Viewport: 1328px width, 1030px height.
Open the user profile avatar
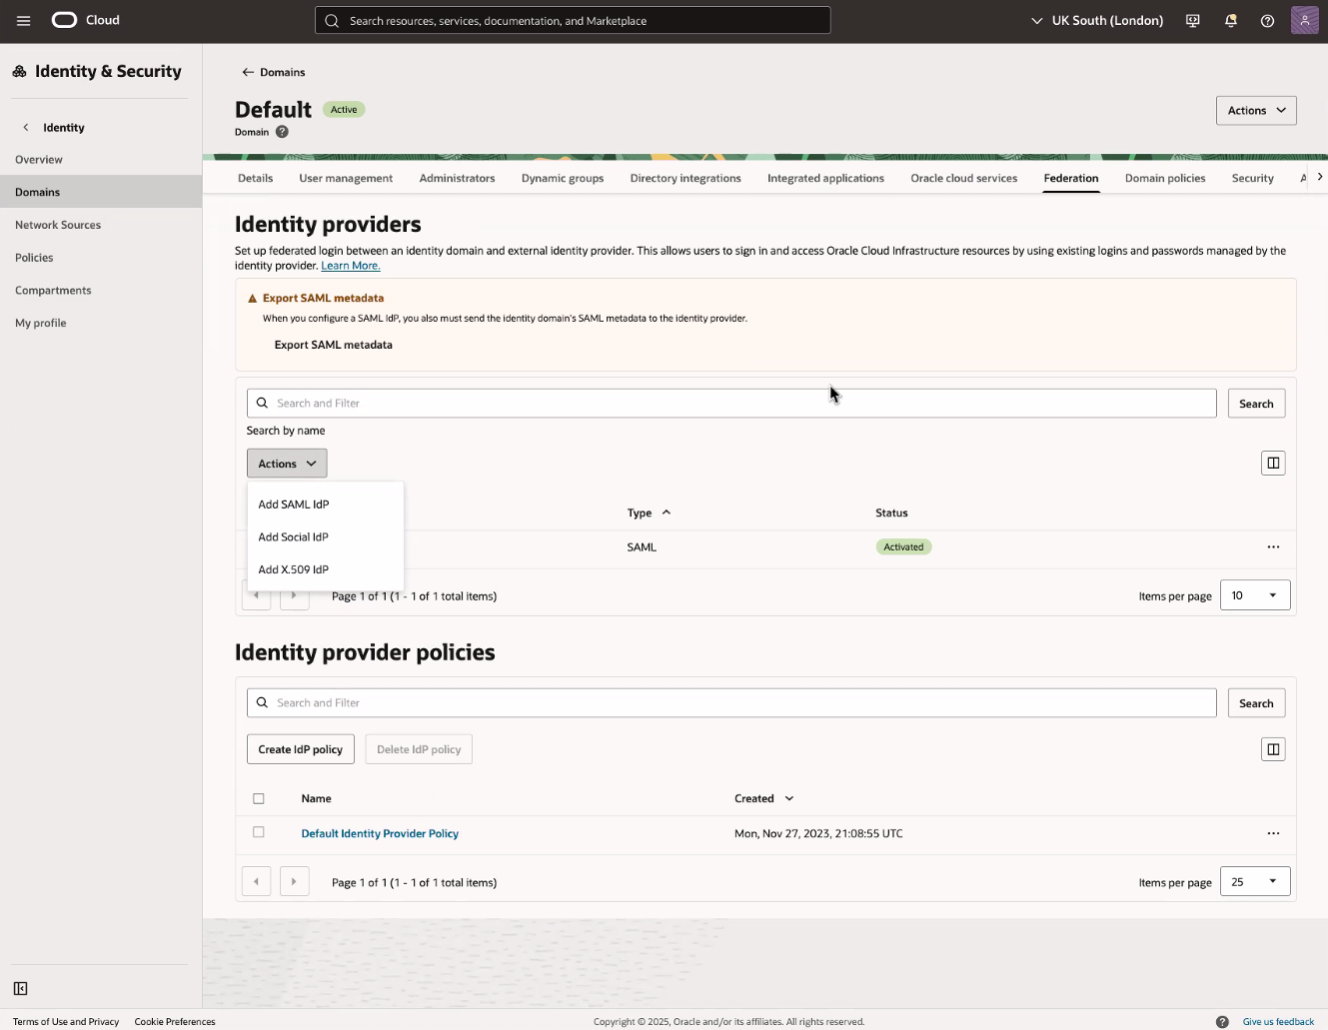[1305, 20]
